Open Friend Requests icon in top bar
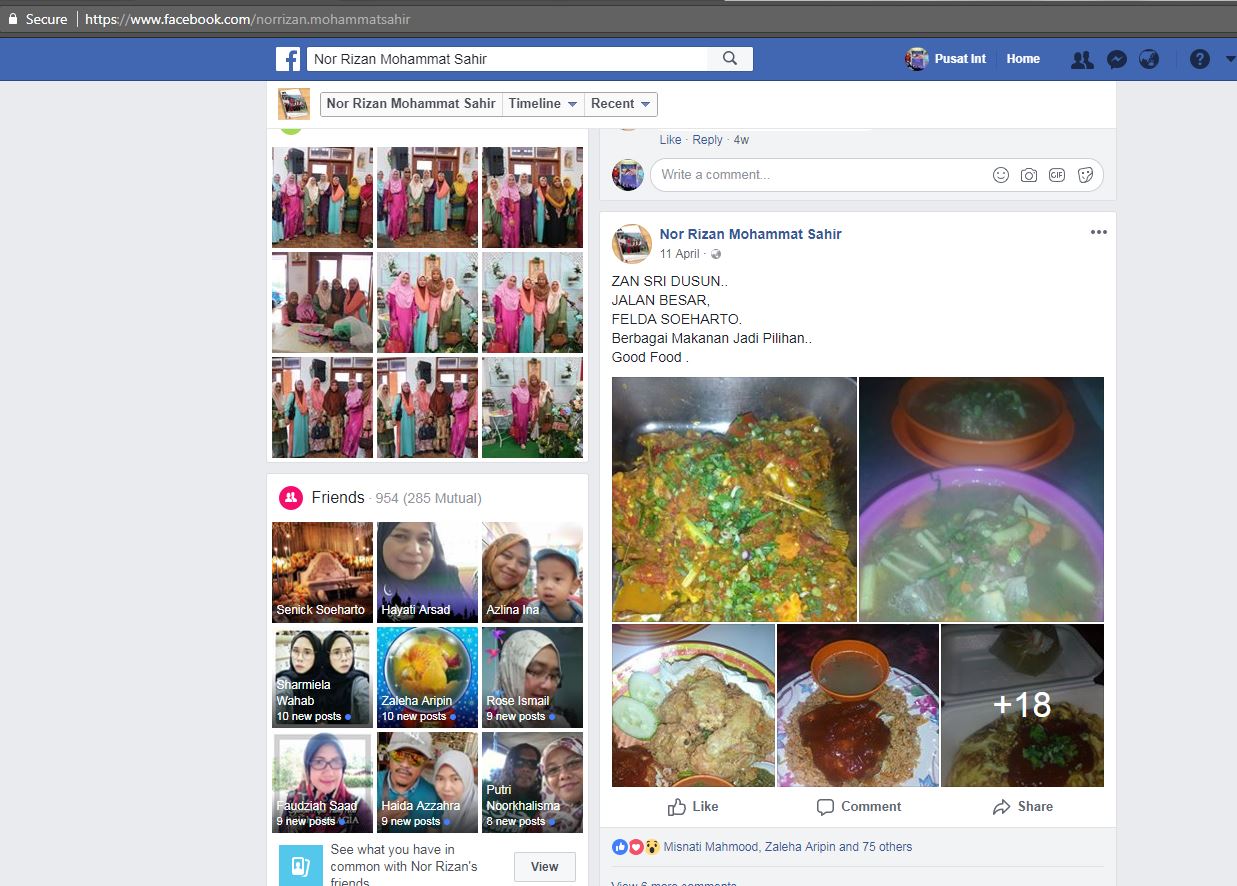Screen dimensions: 1237x886 (x=1082, y=59)
